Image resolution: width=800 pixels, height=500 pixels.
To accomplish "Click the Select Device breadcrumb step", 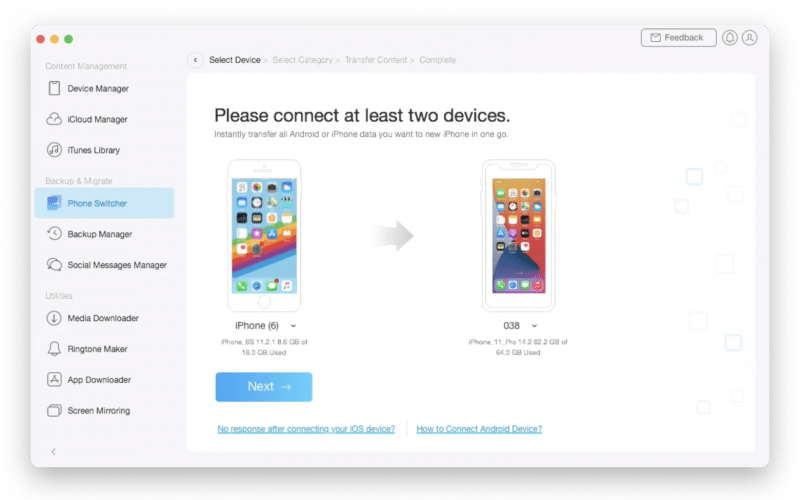I will [x=234, y=60].
